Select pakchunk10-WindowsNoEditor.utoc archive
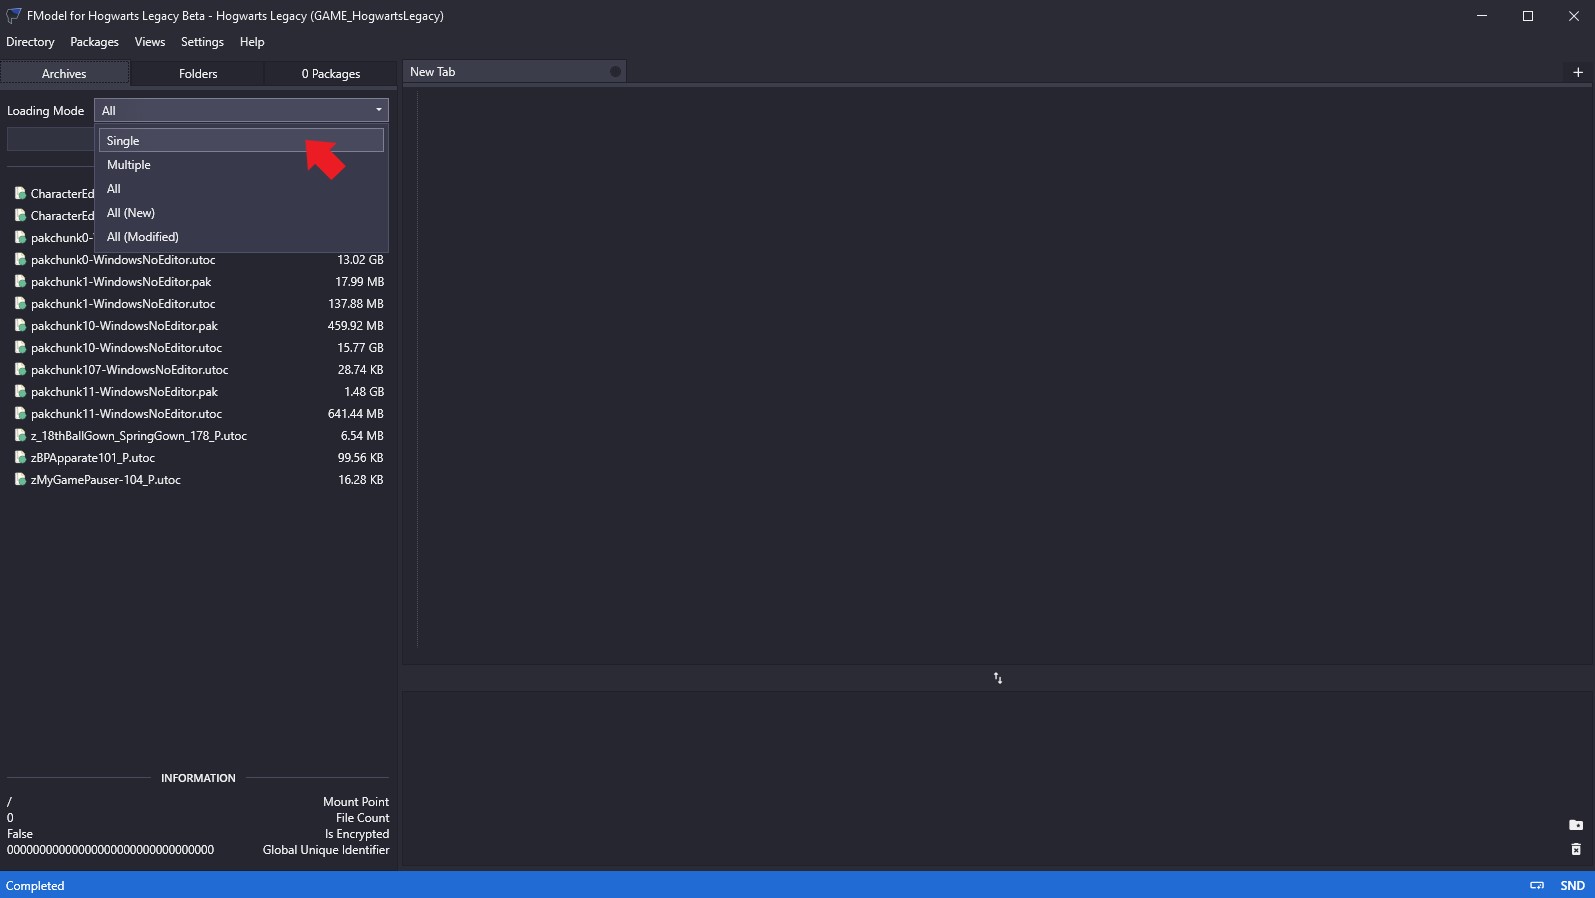The image size is (1595, 898). coord(198,348)
